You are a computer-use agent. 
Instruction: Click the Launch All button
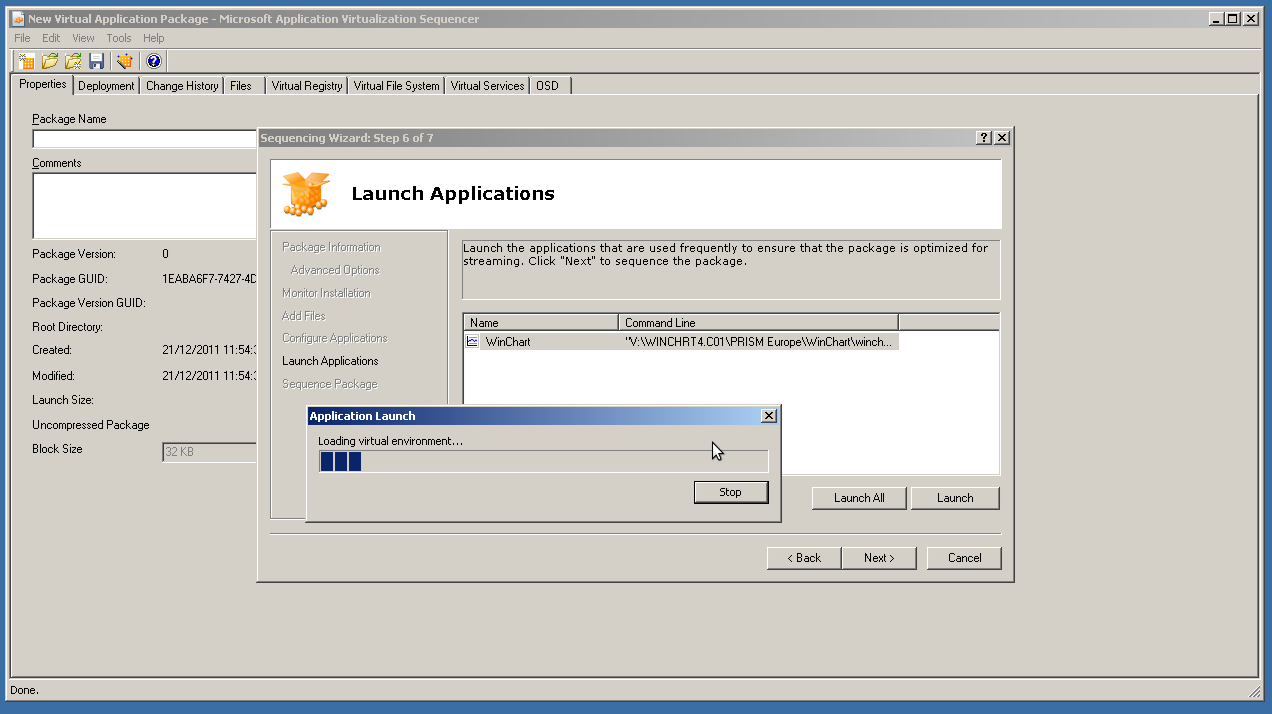(x=859, y=498)
